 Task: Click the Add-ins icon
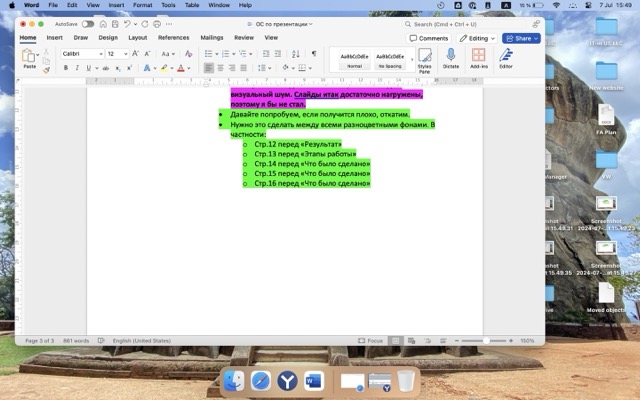click(x=478, y=58)
